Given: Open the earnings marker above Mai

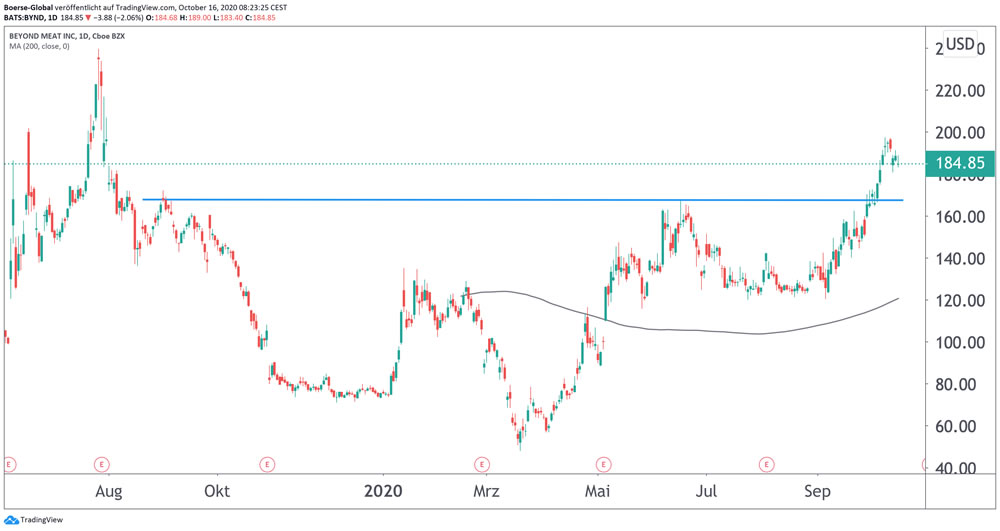Looking at the screenshot, I should tap(603, 464).
